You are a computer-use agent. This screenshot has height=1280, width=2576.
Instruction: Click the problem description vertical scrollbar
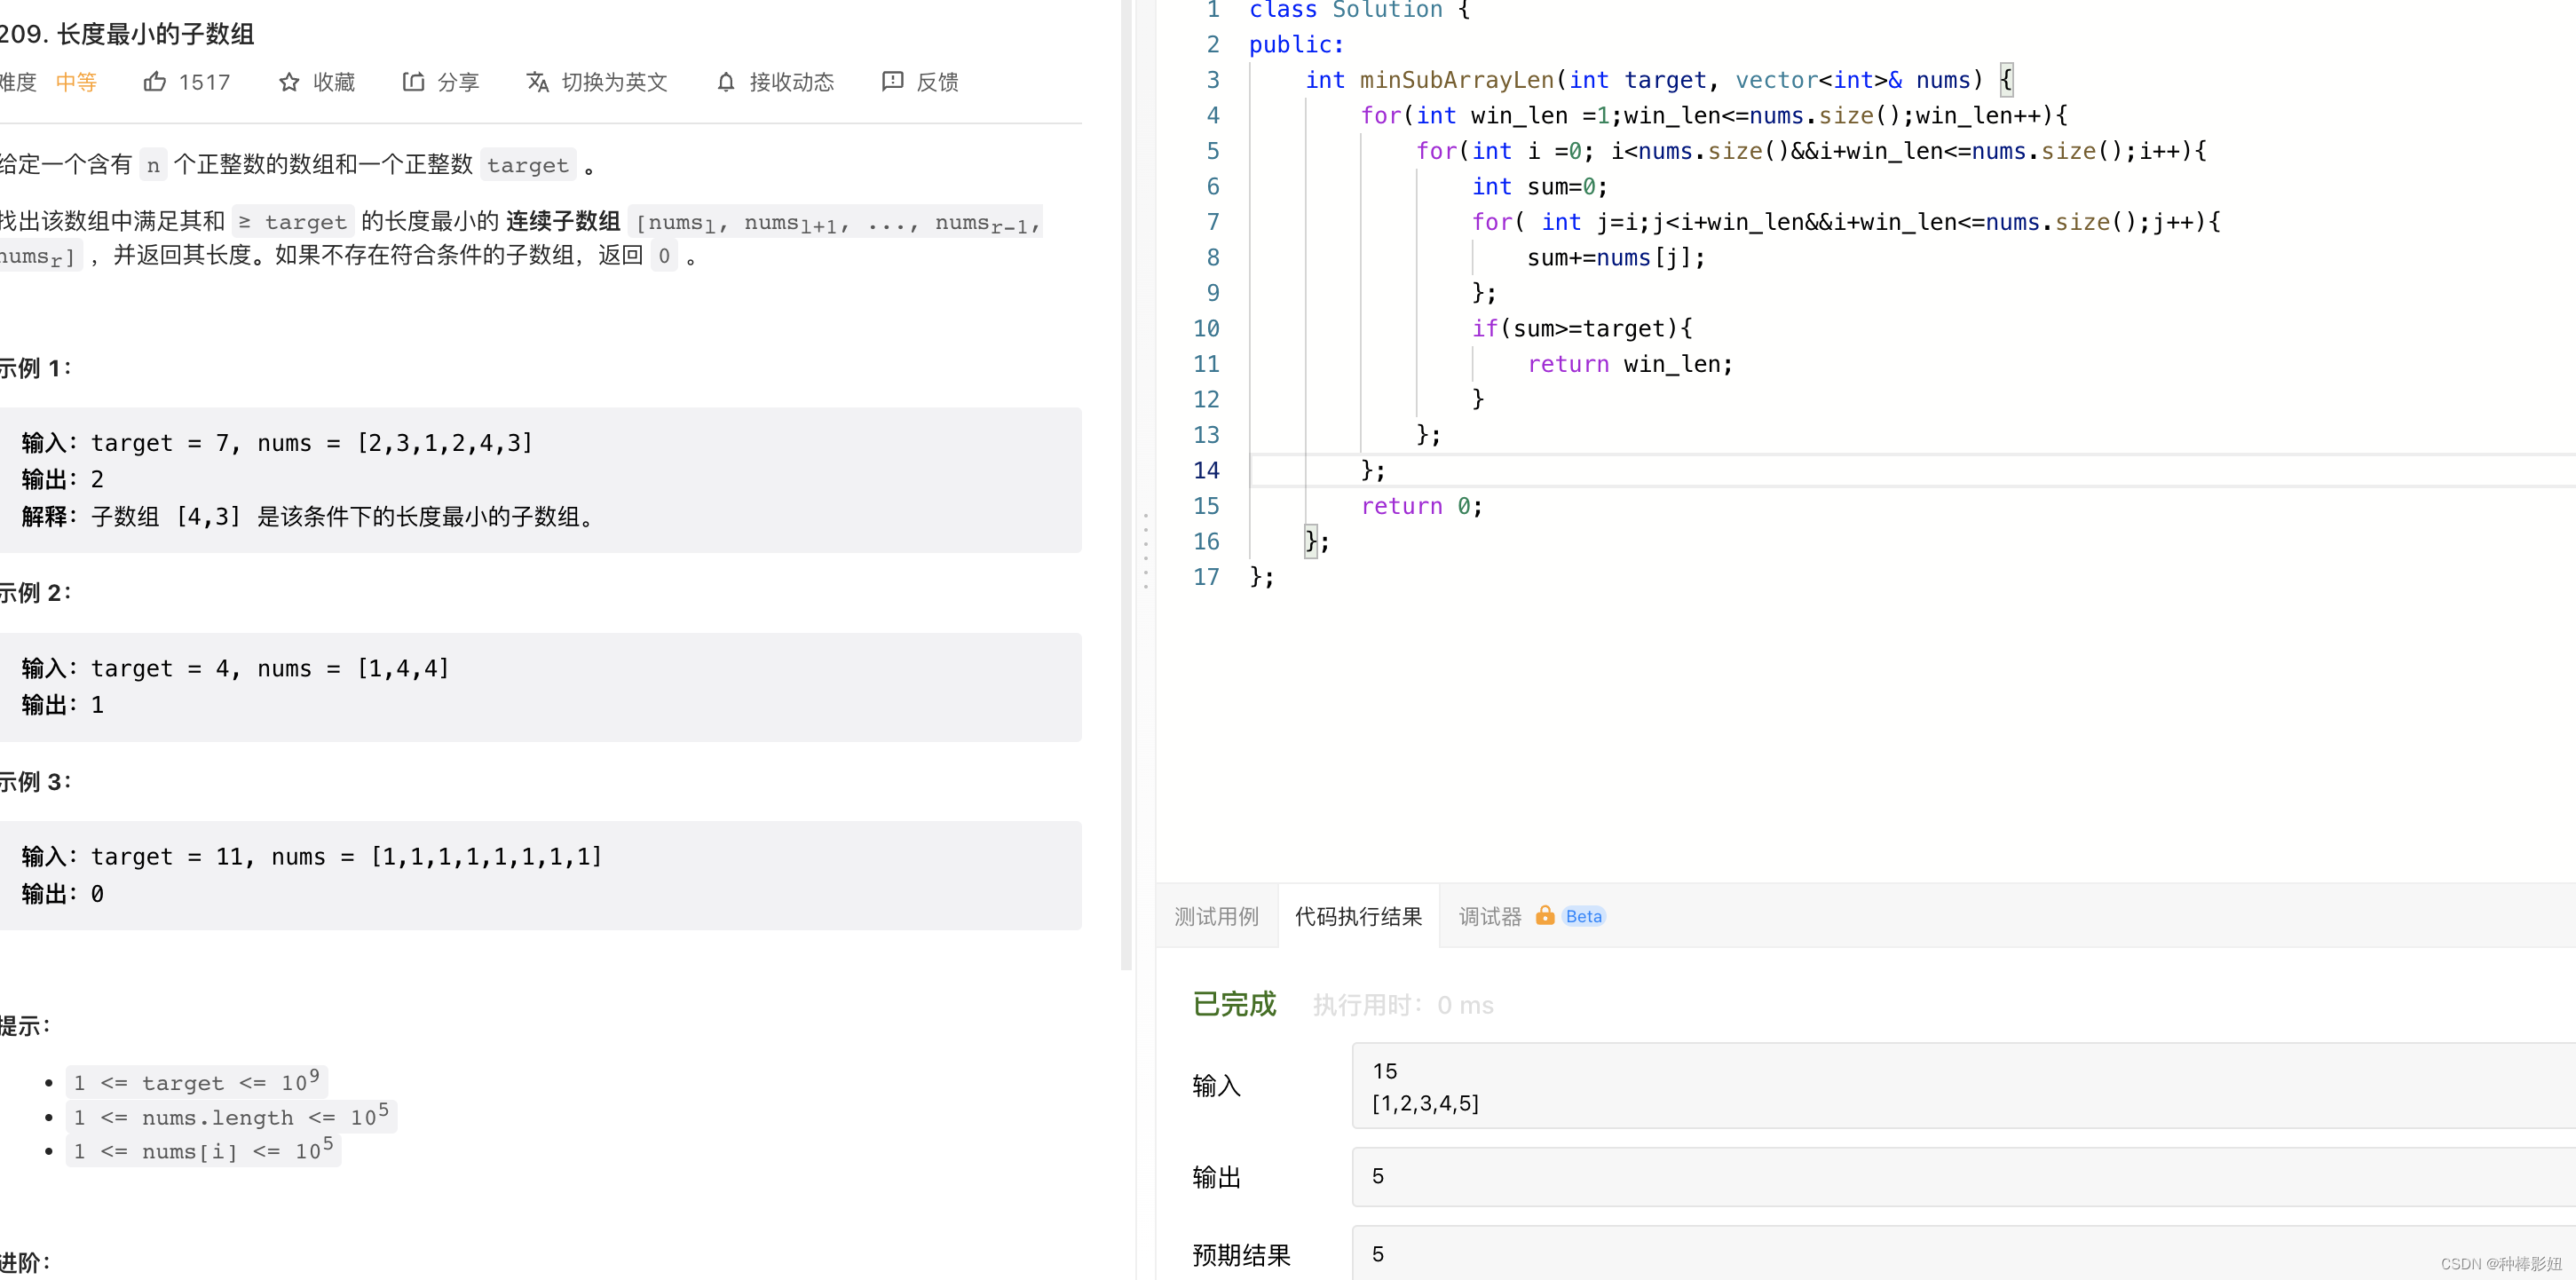pos(1126,480)
